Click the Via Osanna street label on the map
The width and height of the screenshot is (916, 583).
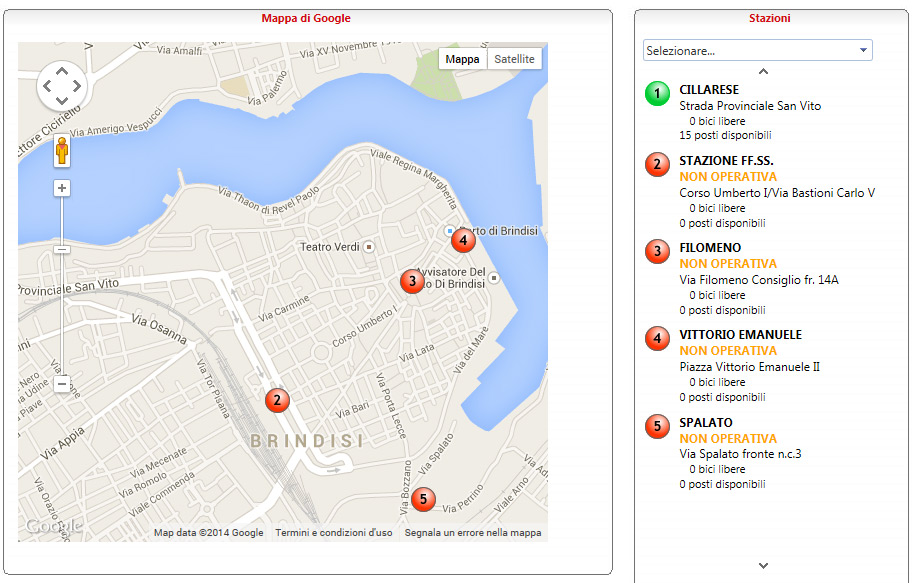point(159,329)
